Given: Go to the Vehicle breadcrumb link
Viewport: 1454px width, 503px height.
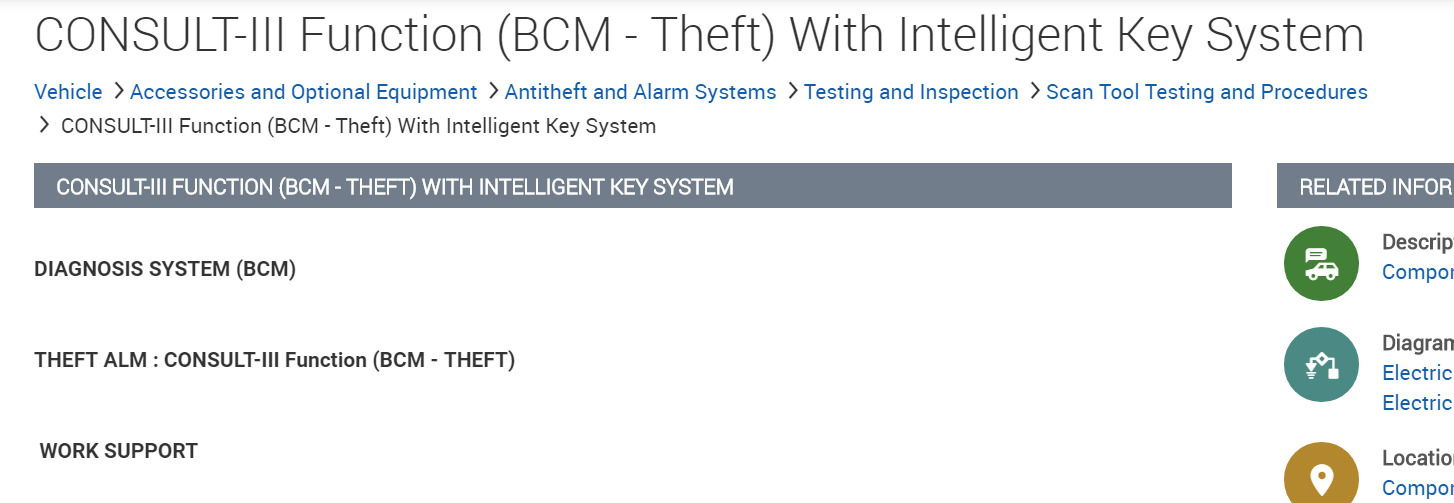Looking at the screenshot, I should pos(68,92).
